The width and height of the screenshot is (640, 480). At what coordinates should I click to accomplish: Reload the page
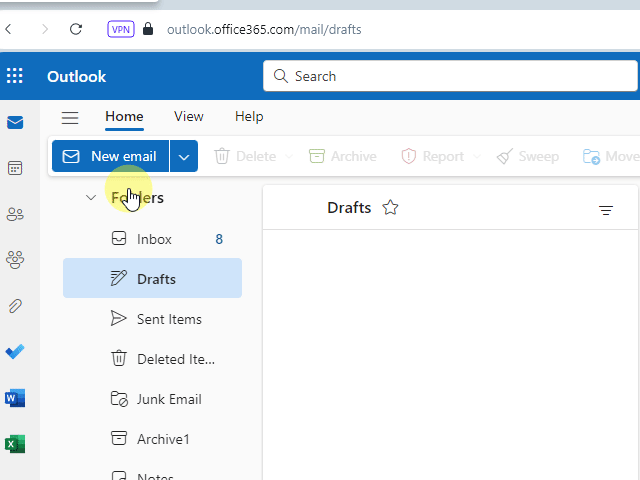pos(76,29)
